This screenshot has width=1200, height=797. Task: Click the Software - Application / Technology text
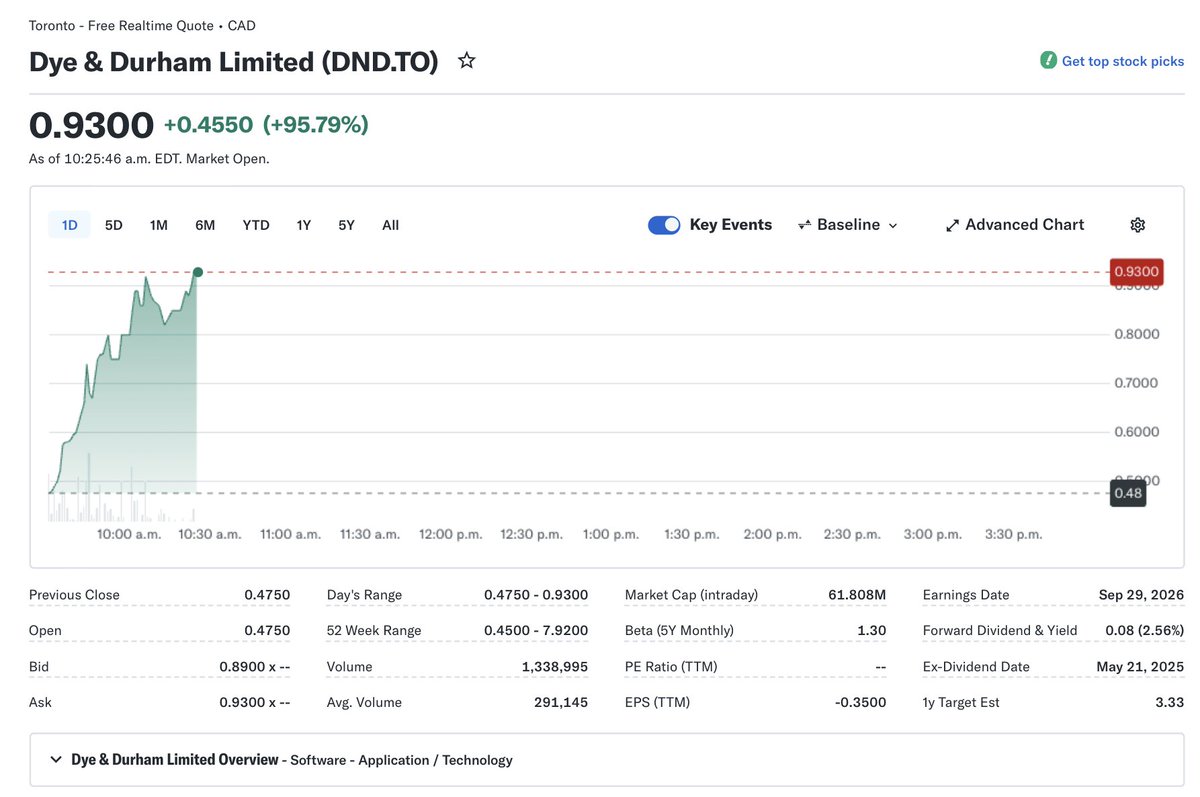[401, 760]
